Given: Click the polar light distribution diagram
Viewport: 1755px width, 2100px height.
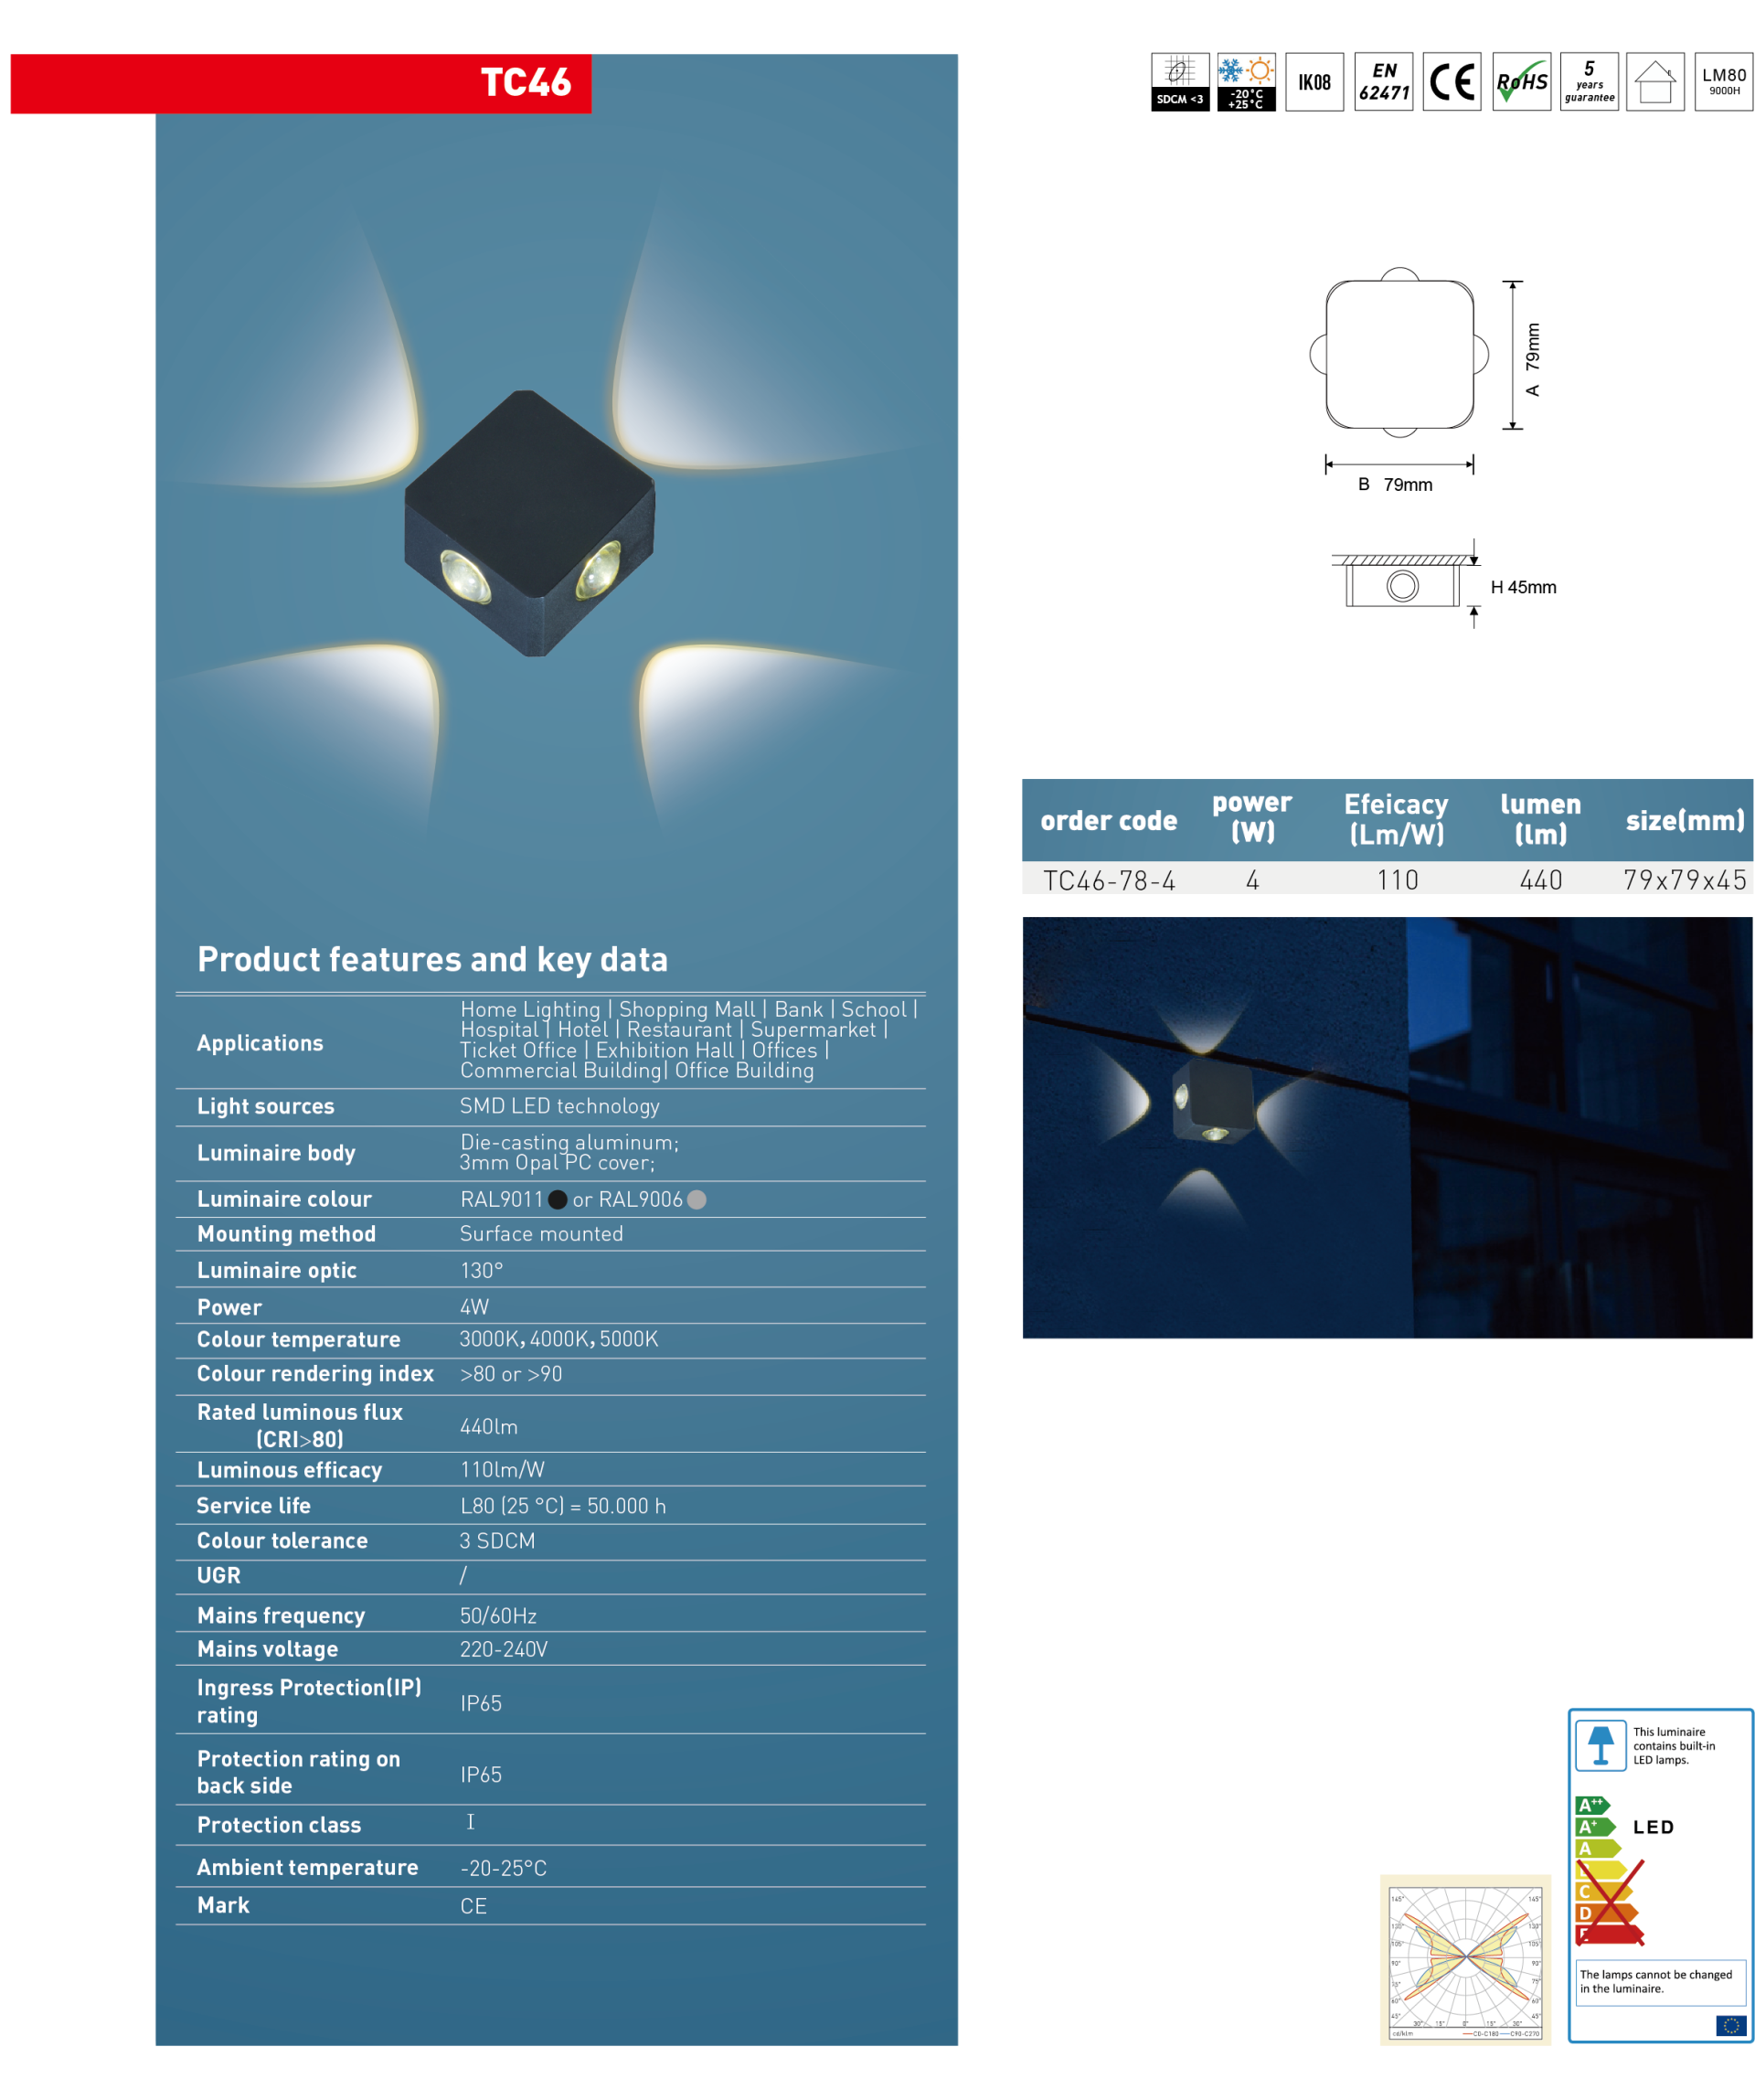Looking at the screenshot, I should click(1465, 1960).
